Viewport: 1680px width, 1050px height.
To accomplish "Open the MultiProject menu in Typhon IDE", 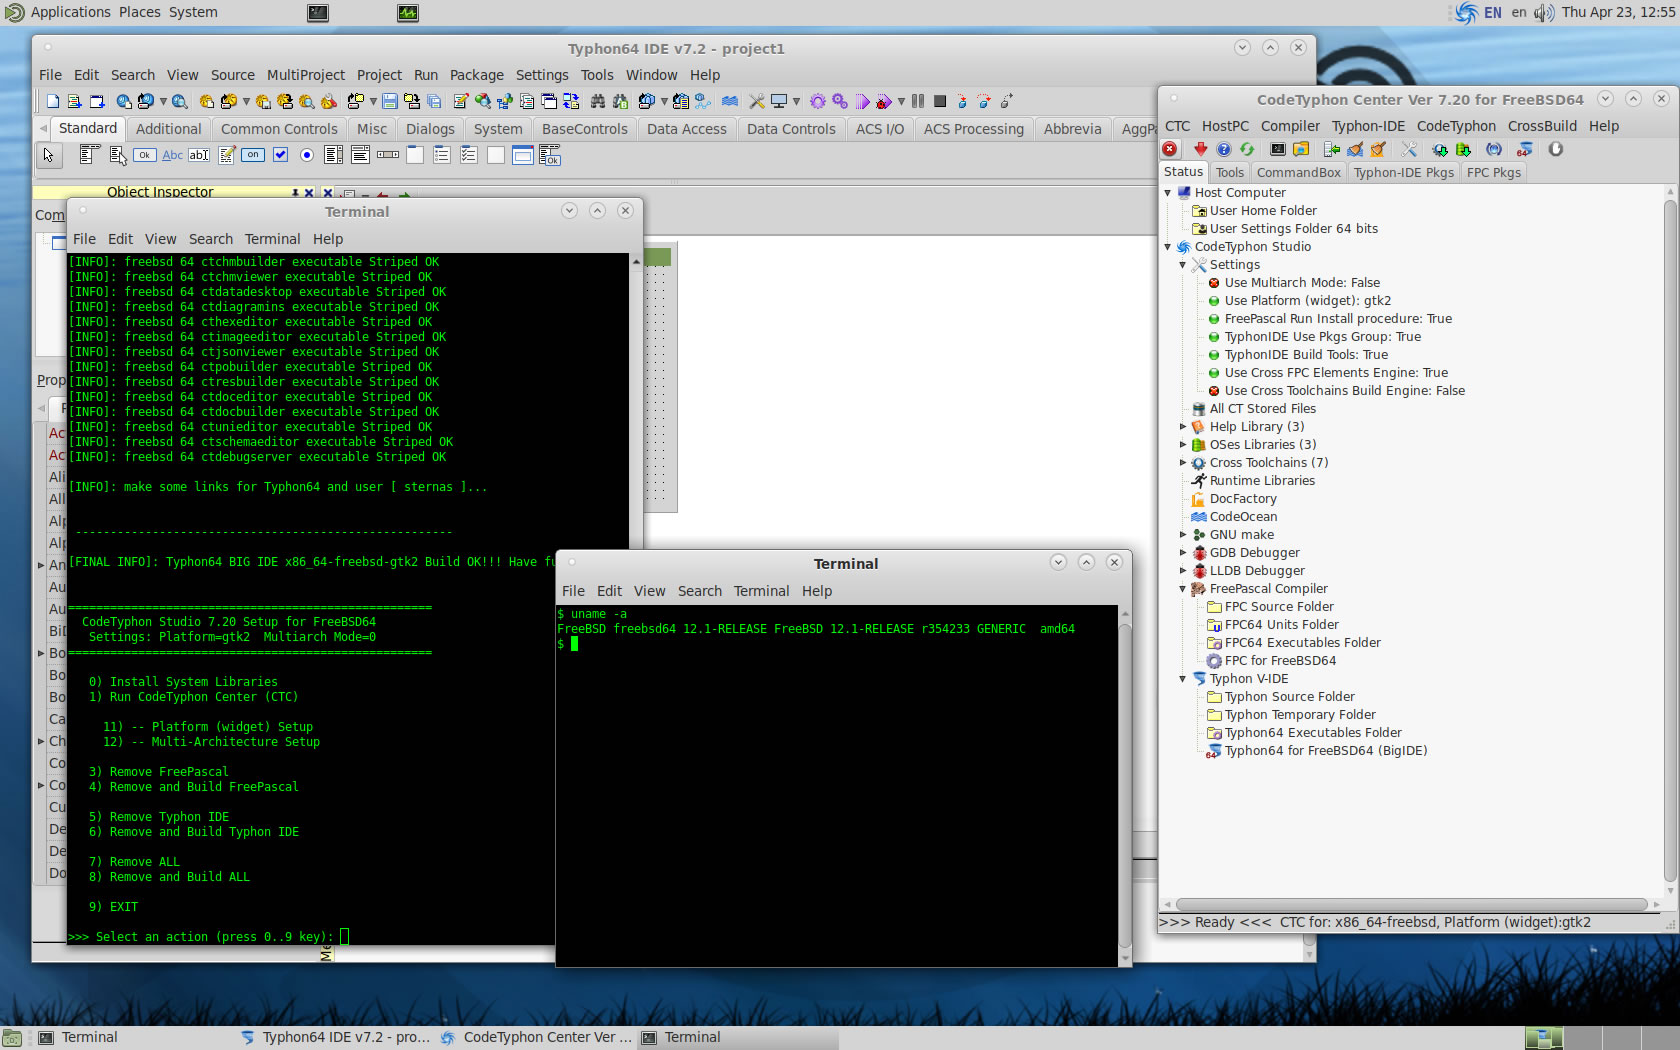I will pyautogui.click(x=306, y=75).
